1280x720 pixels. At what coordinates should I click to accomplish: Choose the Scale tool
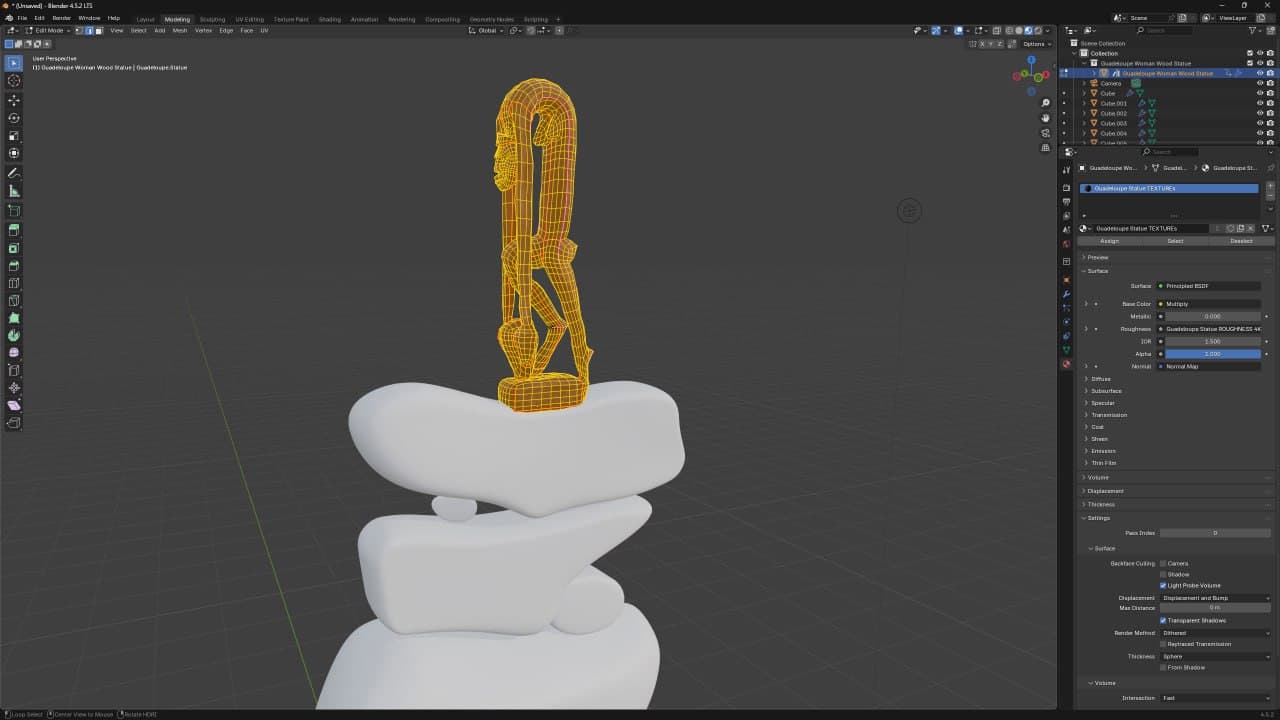pos(14,136)
